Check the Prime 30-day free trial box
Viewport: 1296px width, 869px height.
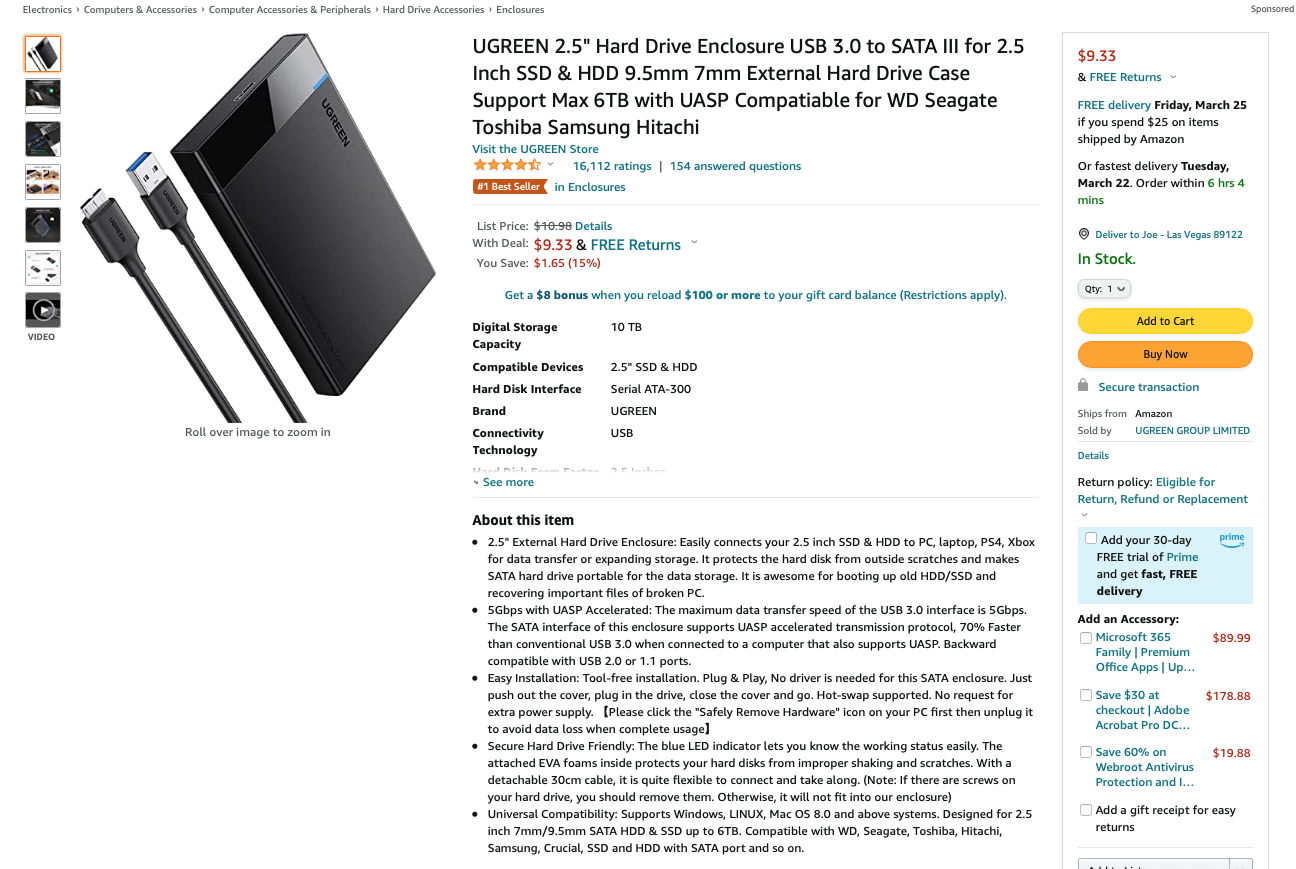click(1090, 538)
